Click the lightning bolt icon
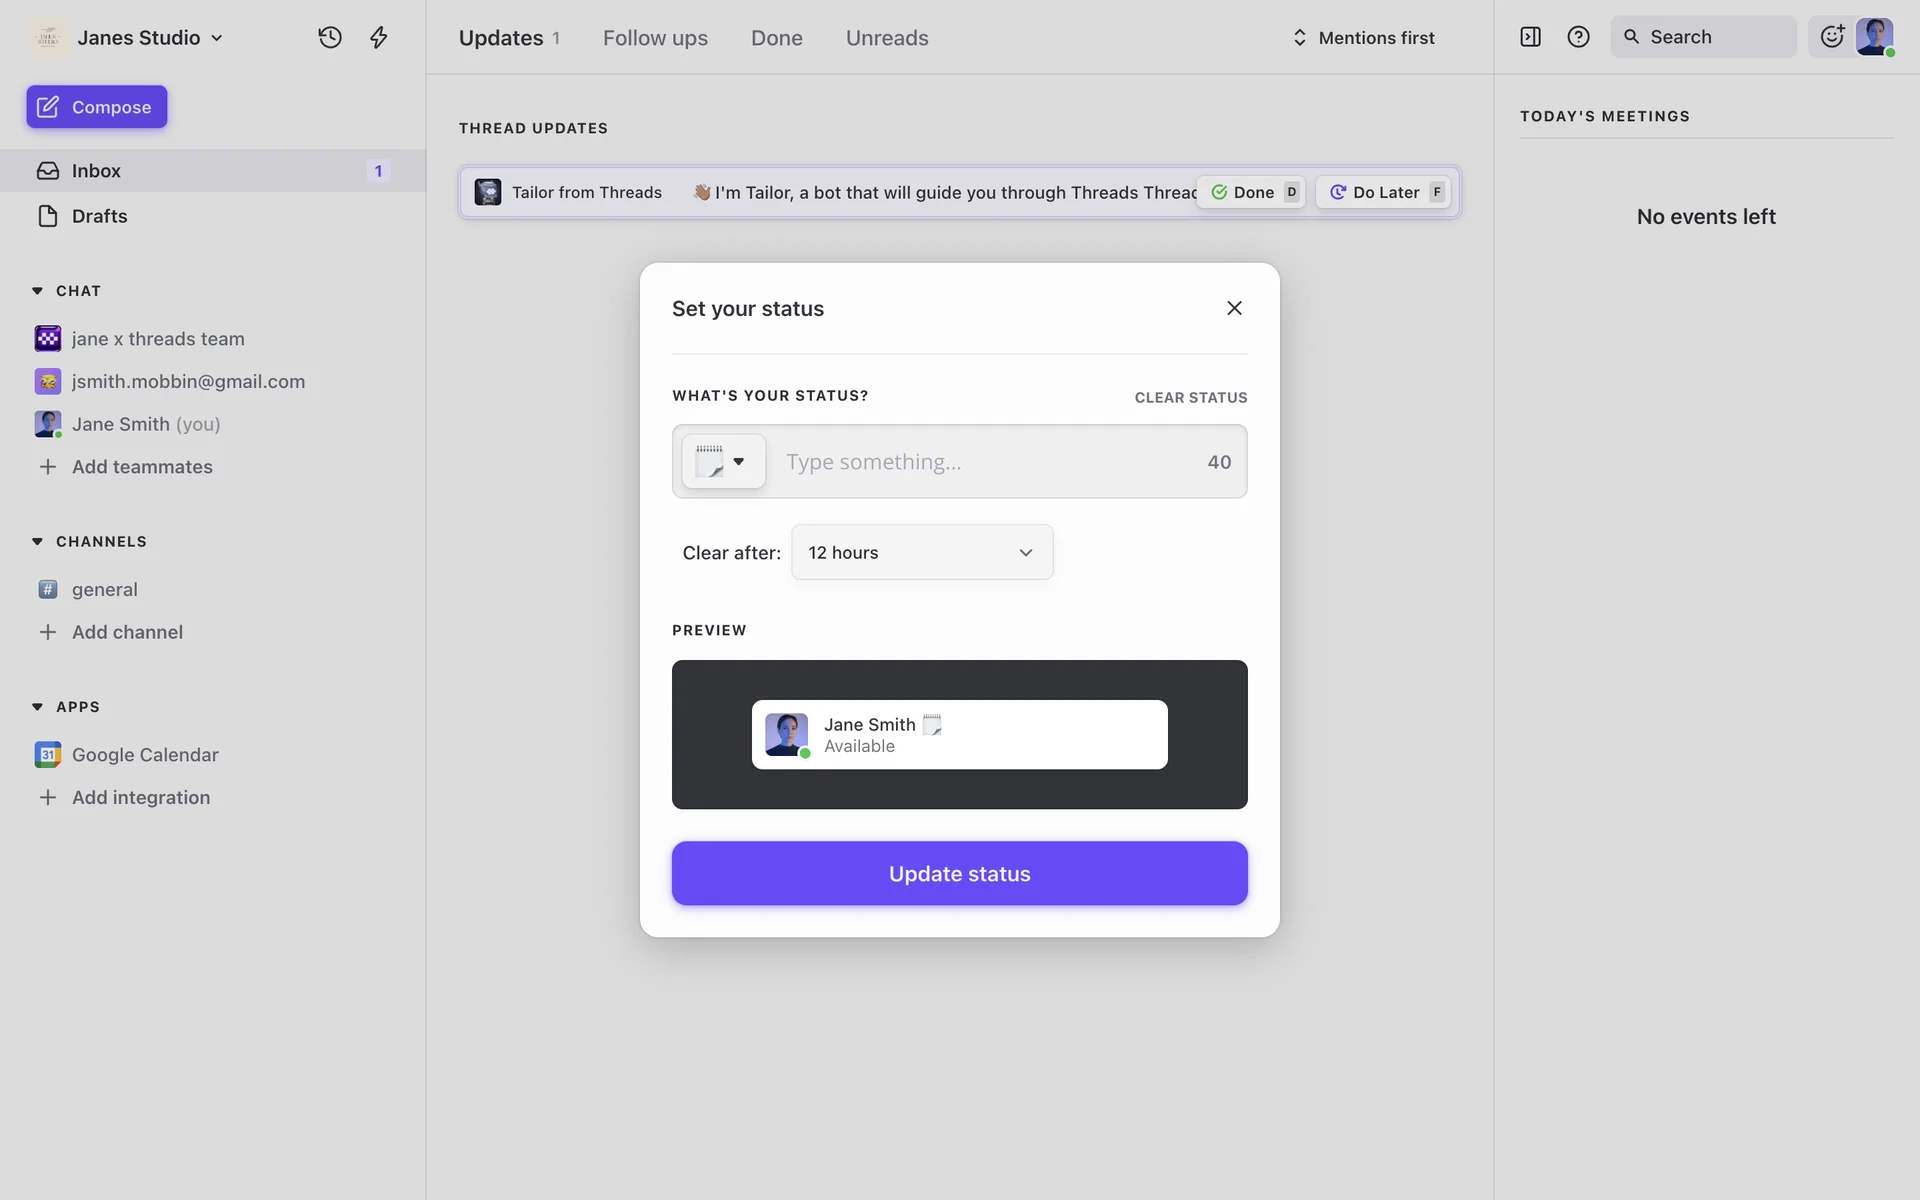1920x1200 pixels. (379, 38)
